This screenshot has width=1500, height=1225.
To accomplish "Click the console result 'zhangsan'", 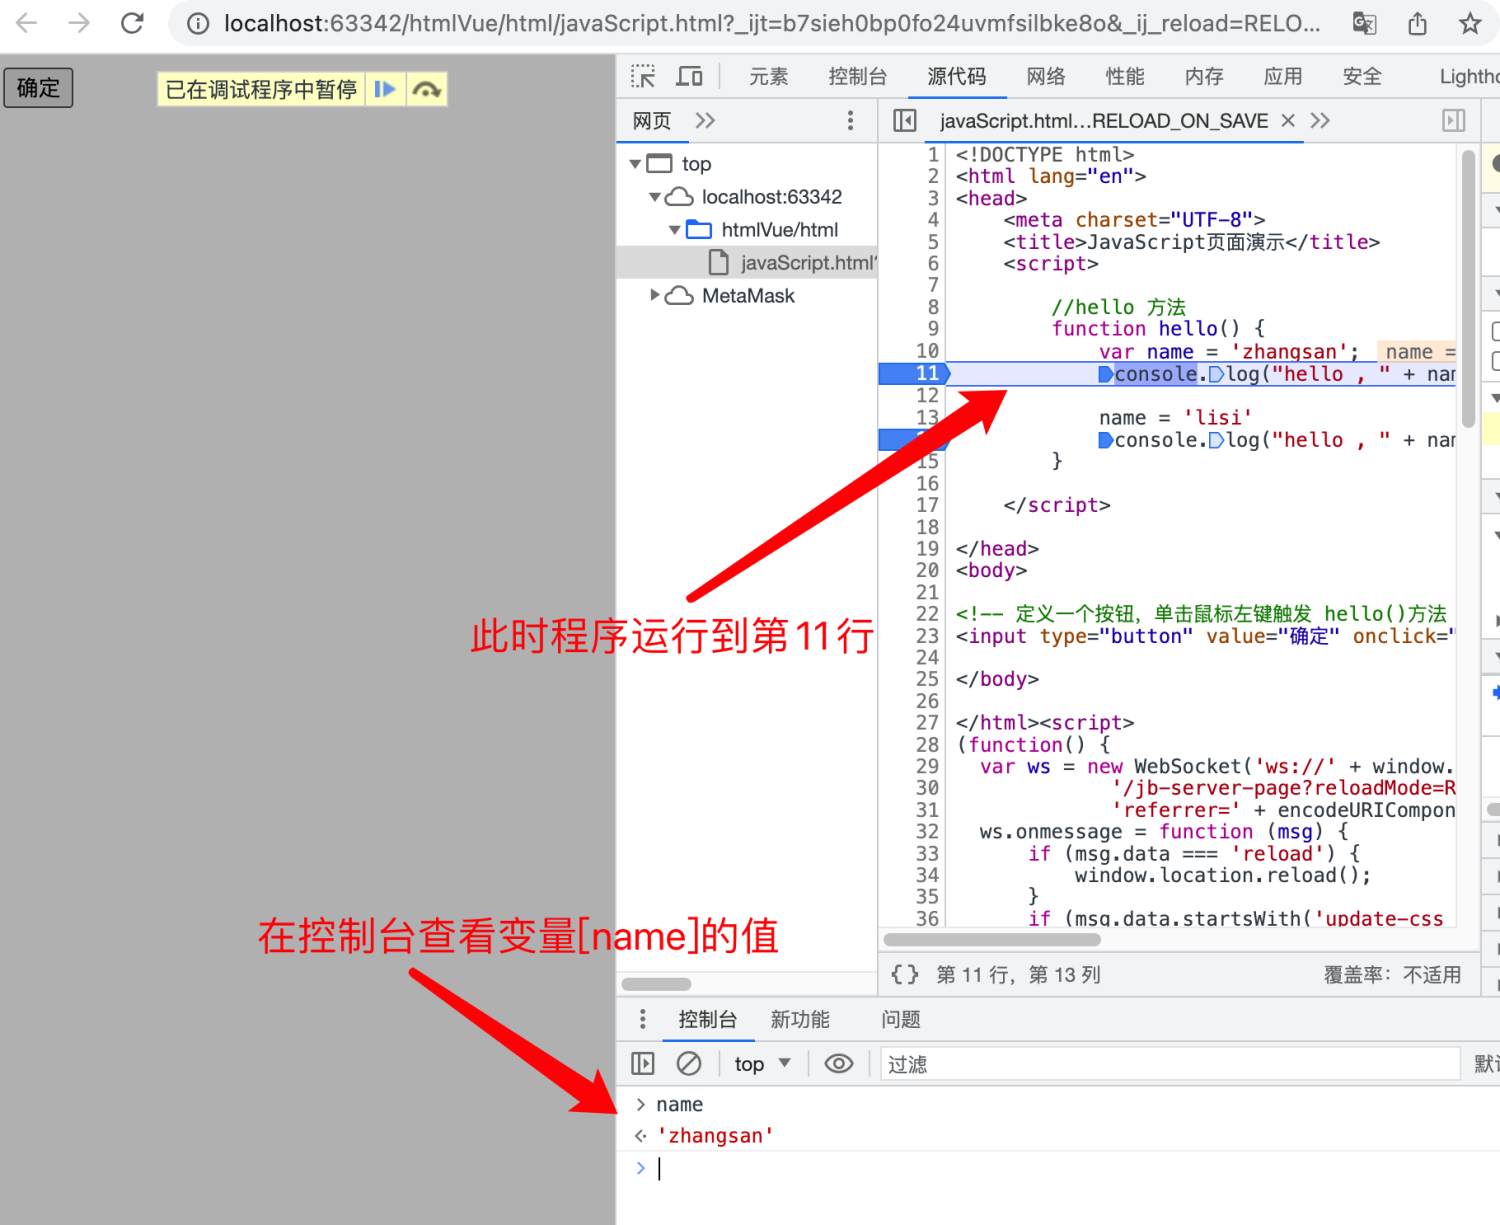I will click(715, 1136).
